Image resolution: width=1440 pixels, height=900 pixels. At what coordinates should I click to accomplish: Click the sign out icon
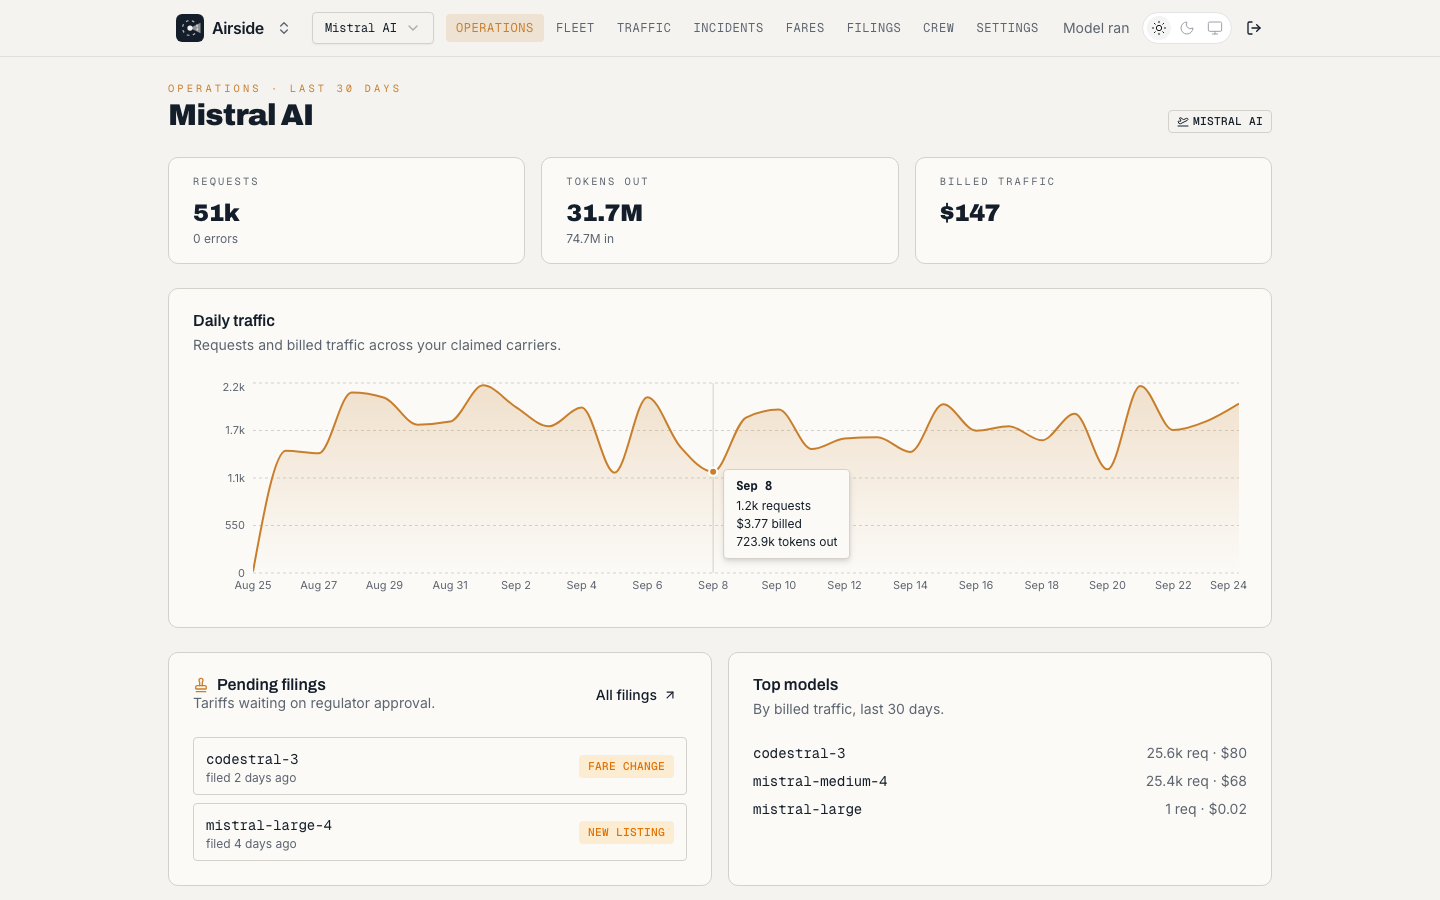click(1254, 28)
